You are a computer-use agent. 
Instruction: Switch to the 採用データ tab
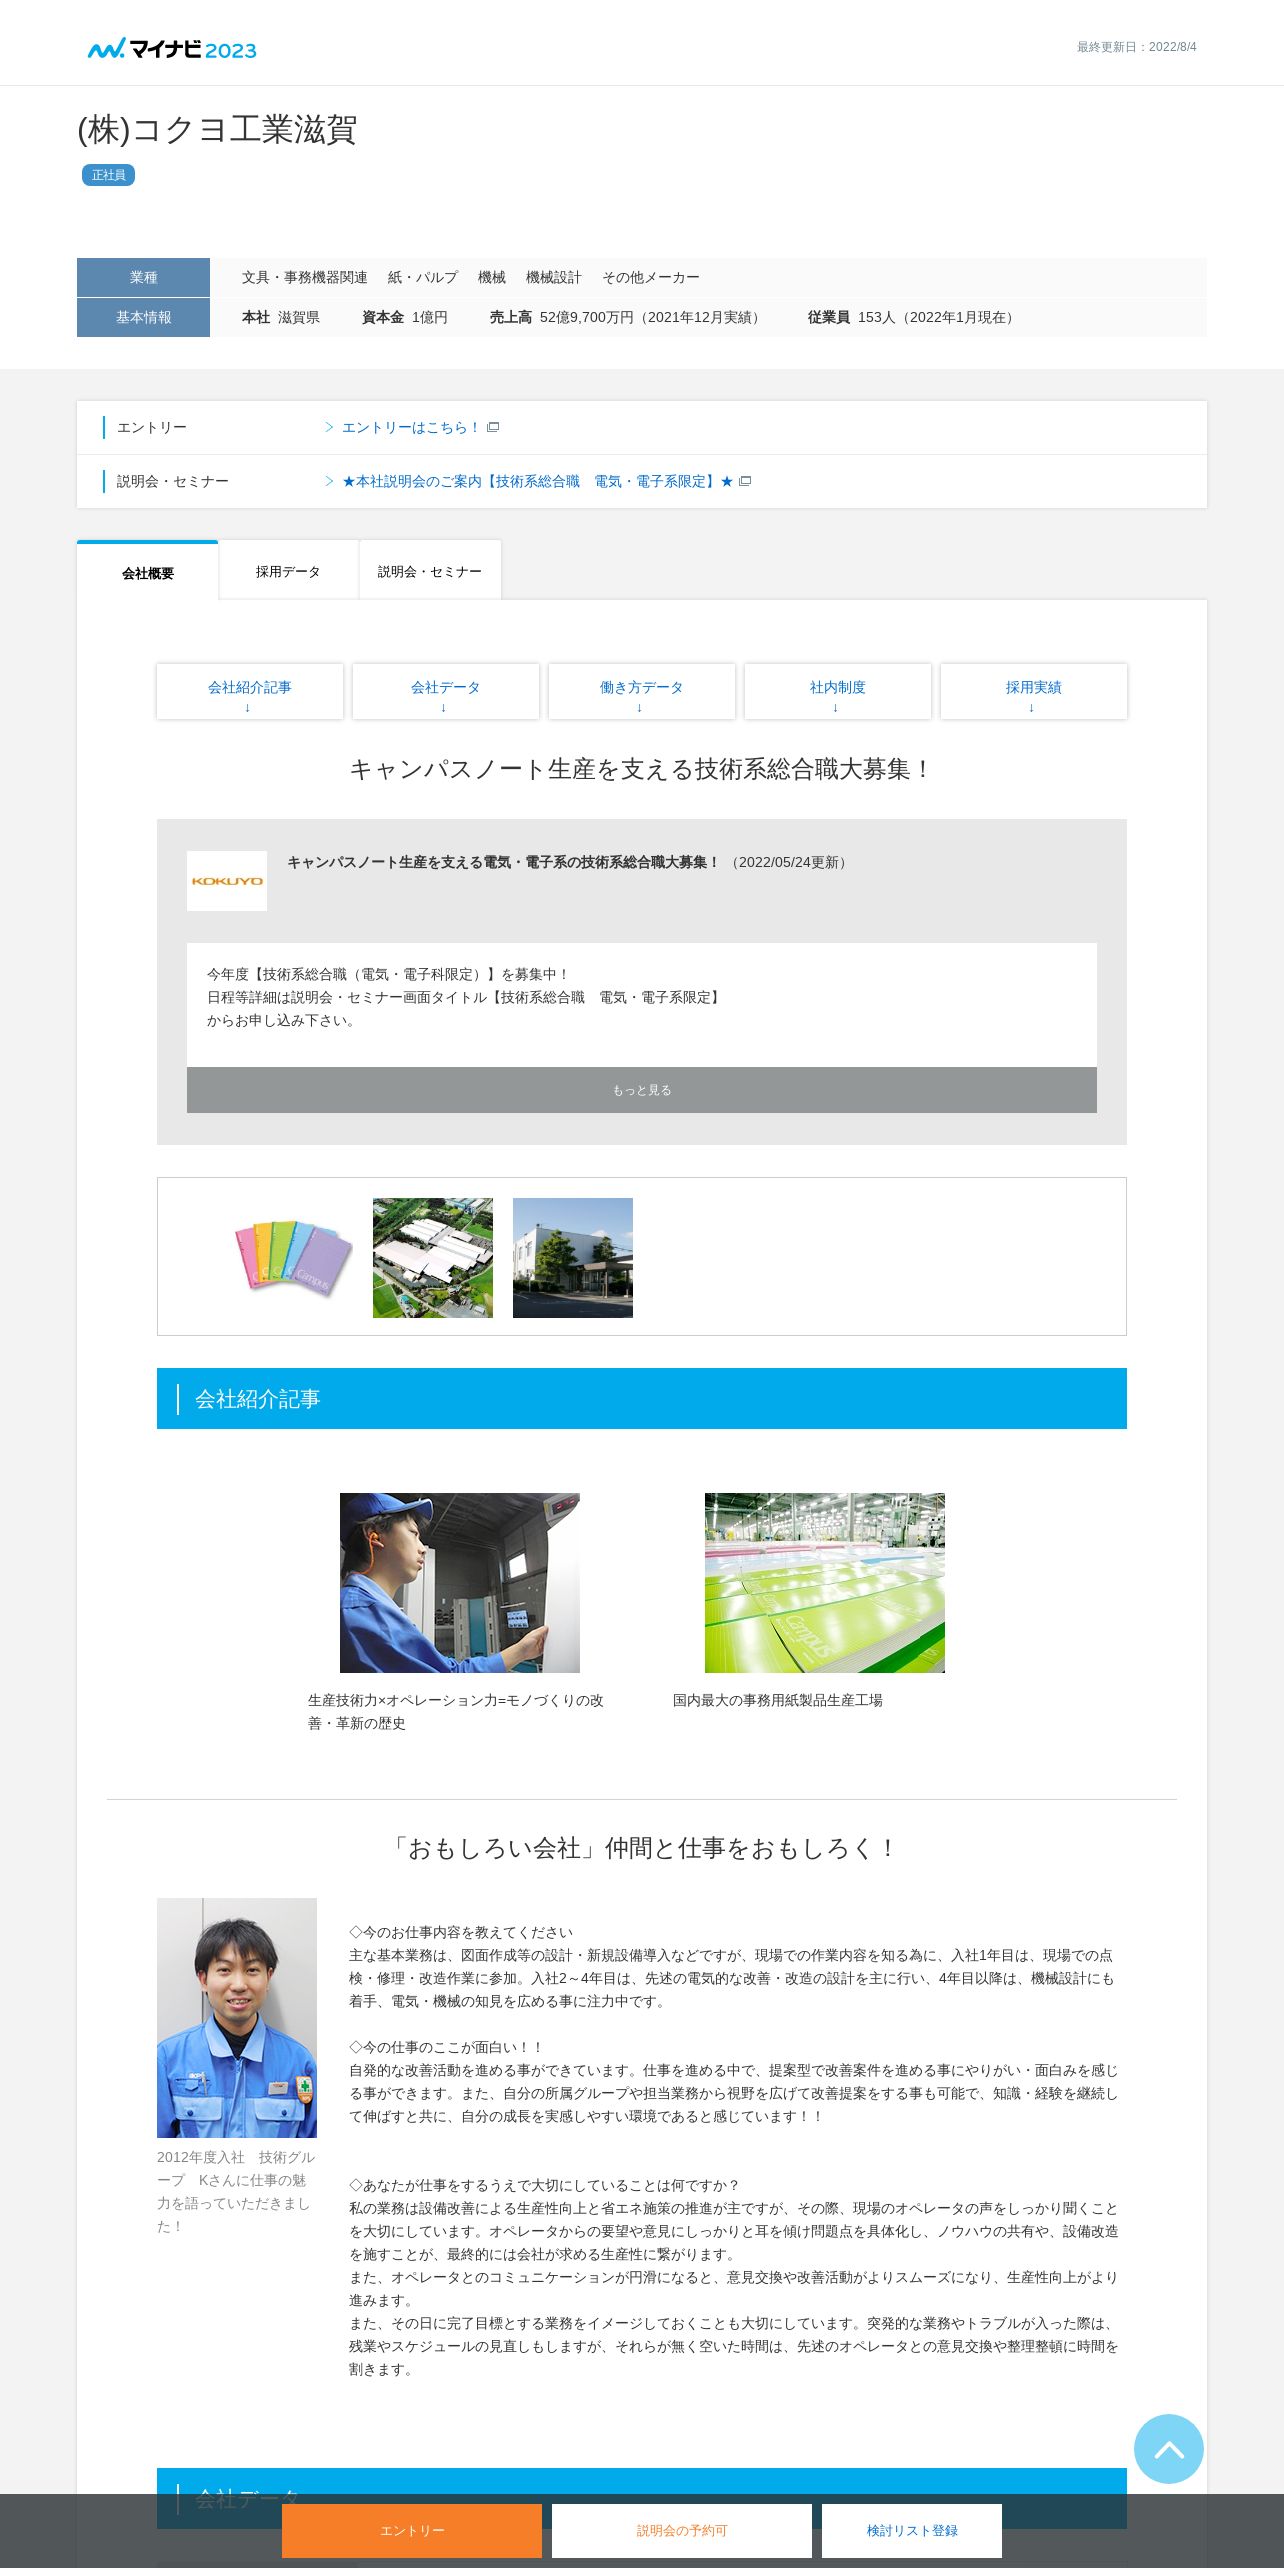288,571
